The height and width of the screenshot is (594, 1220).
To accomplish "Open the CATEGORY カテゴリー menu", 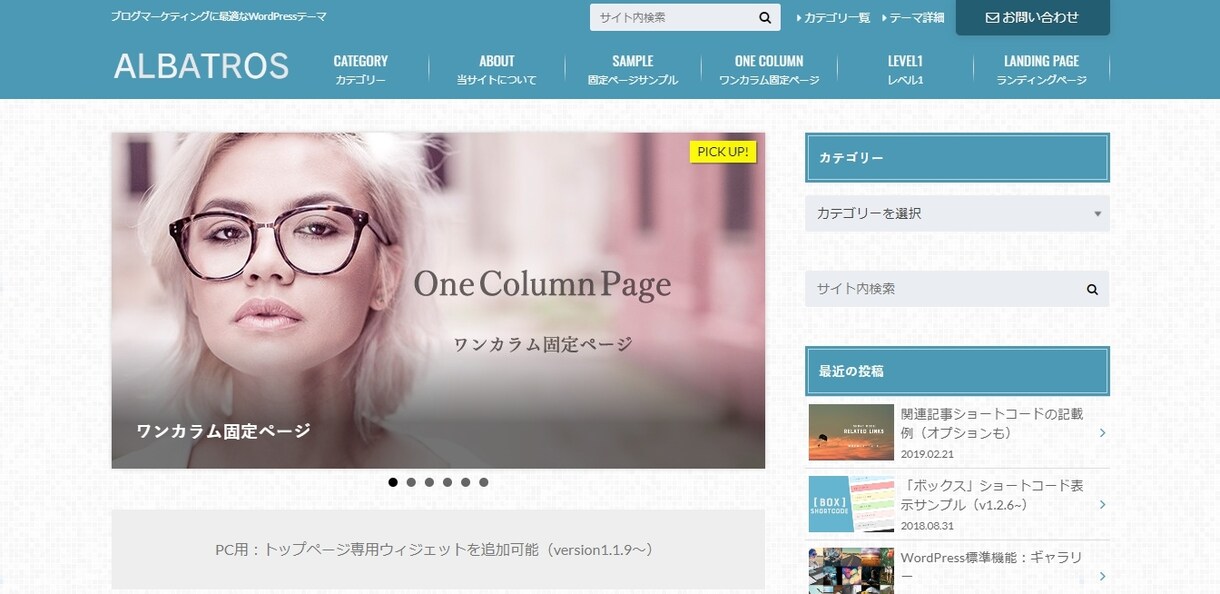I will coord(360,69).
